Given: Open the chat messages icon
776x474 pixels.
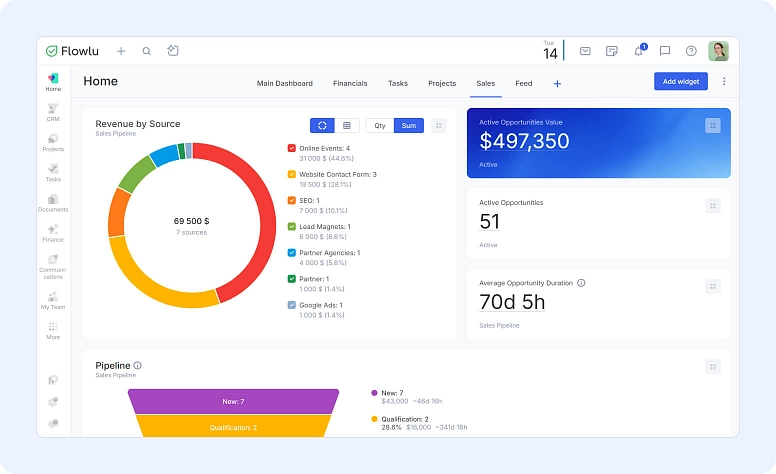Looking at the screenshot, I should point(664,51).
